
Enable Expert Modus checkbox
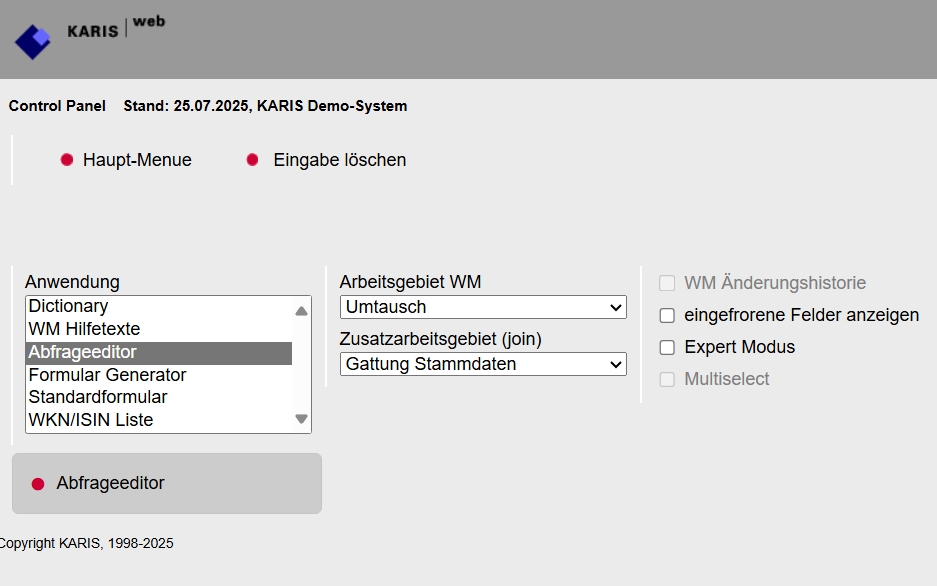[x=667, y=347]
